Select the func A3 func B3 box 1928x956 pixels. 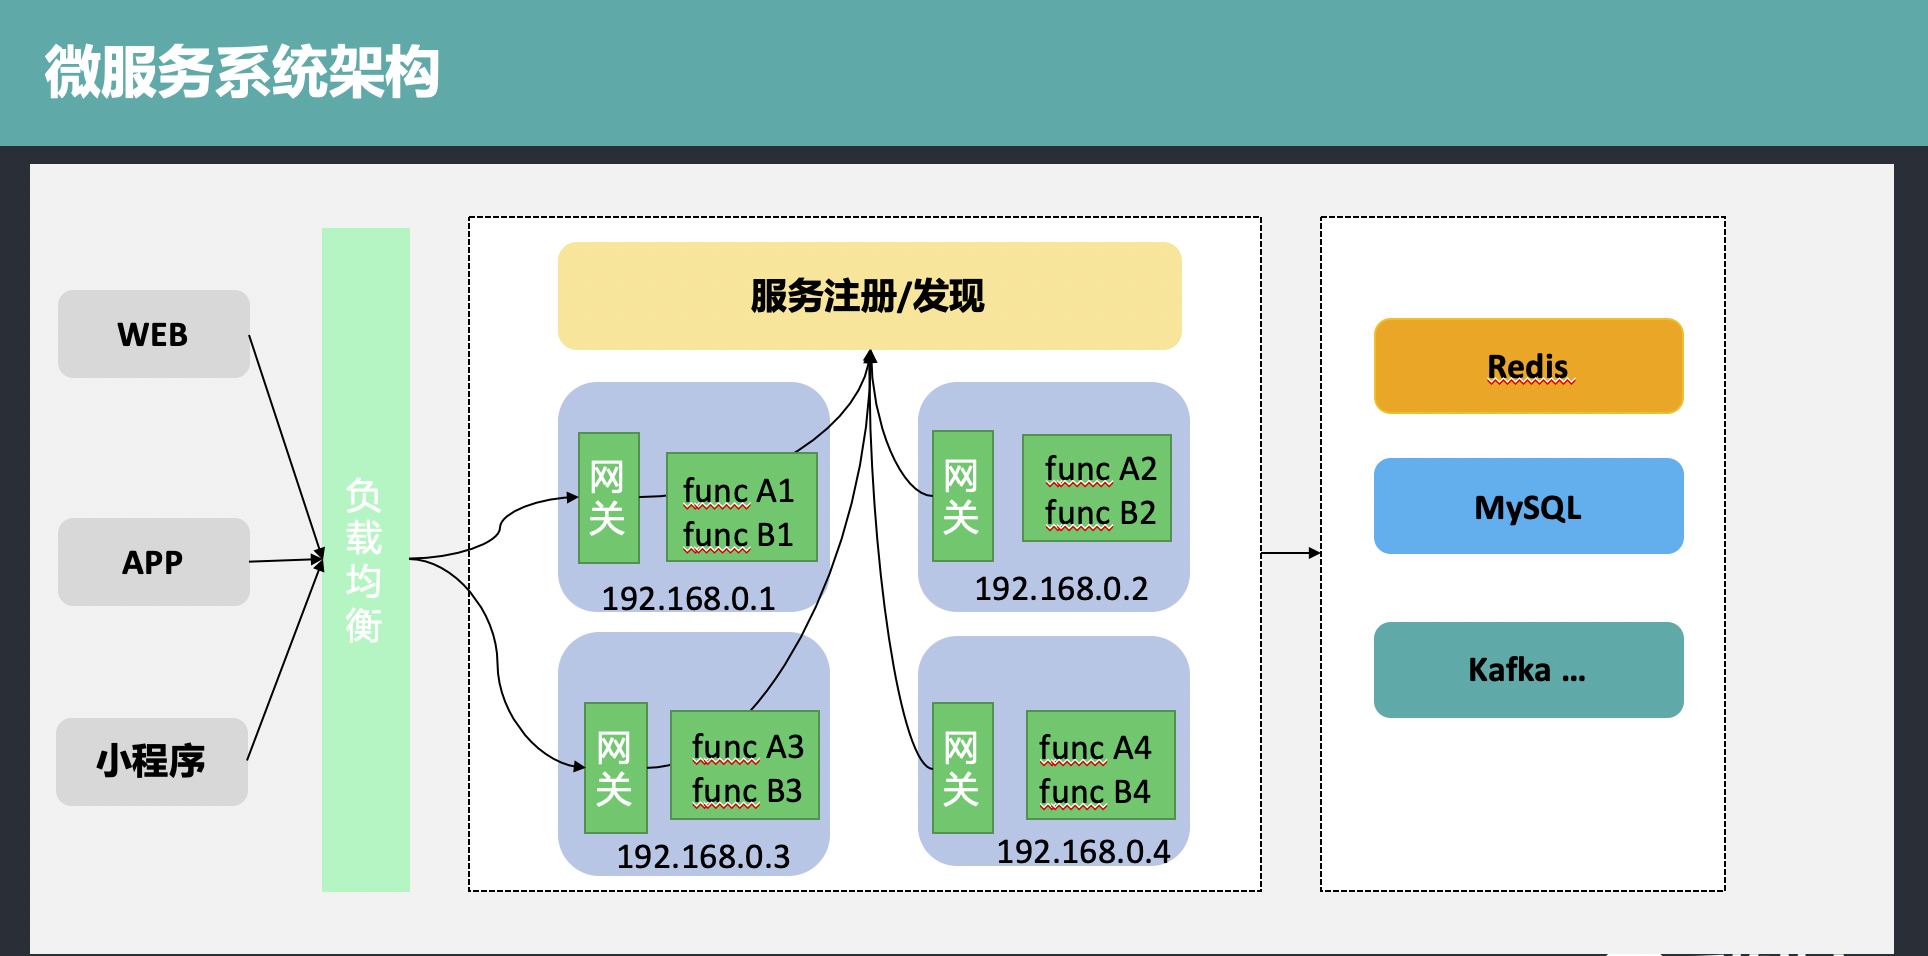pyautogui.click(x=745, y=765)
